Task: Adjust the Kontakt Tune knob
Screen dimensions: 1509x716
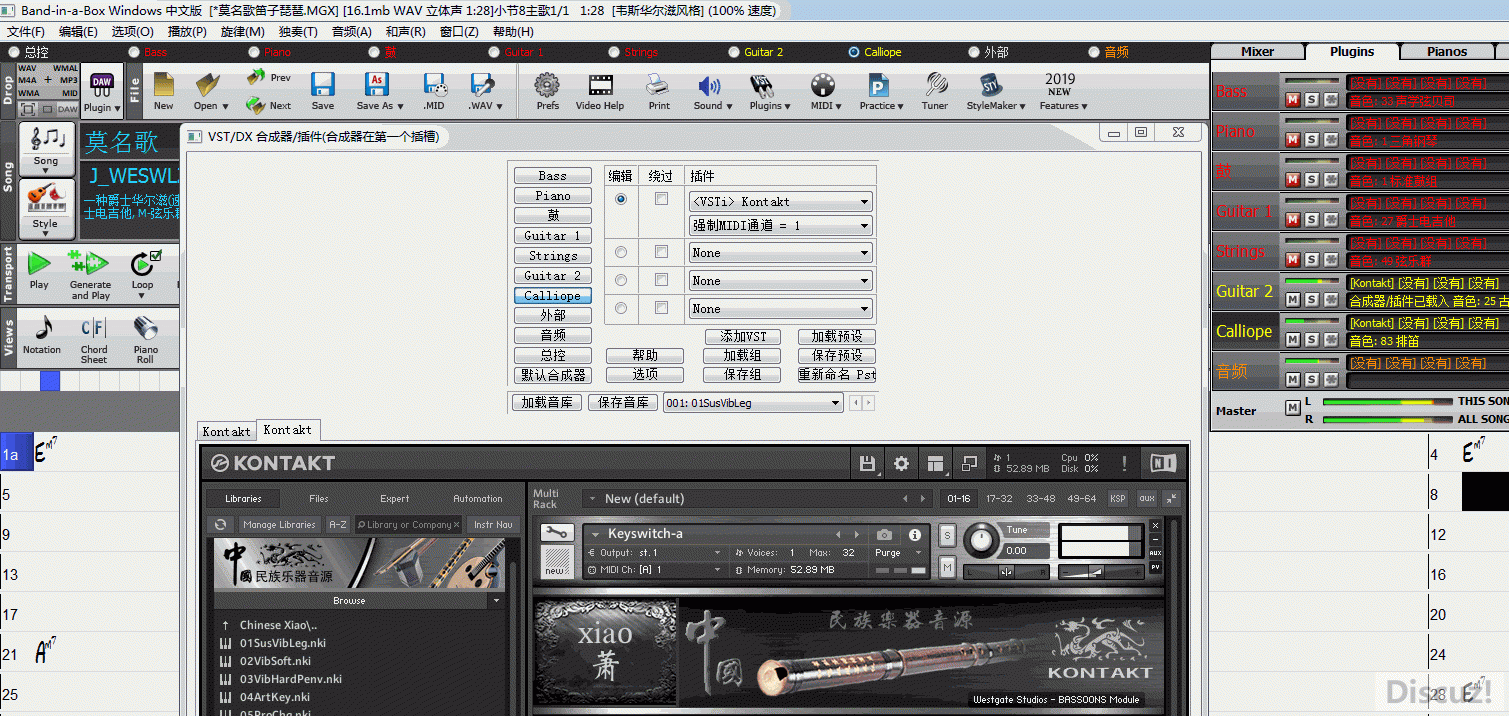Action: tap(981, 541)
